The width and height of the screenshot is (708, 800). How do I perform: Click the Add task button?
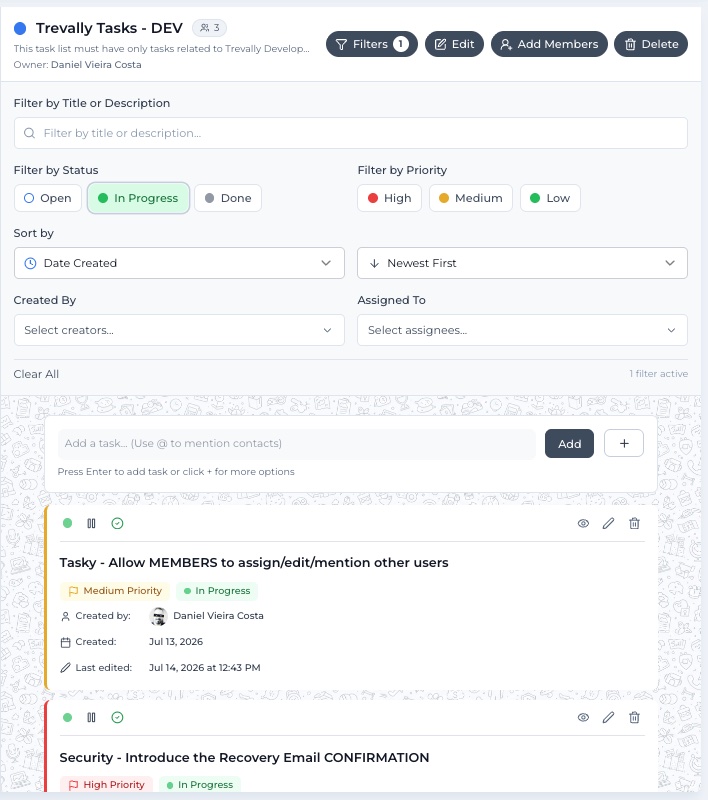[569, 444]
